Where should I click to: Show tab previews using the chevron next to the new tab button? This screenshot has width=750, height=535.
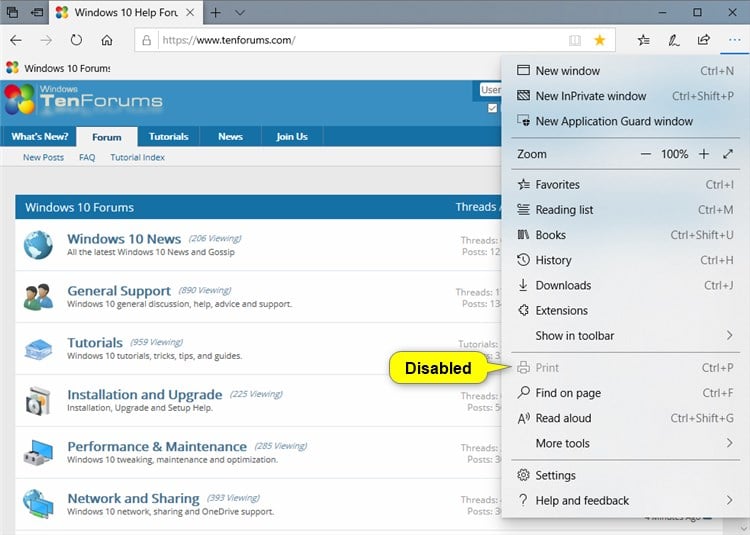(240, 12)
